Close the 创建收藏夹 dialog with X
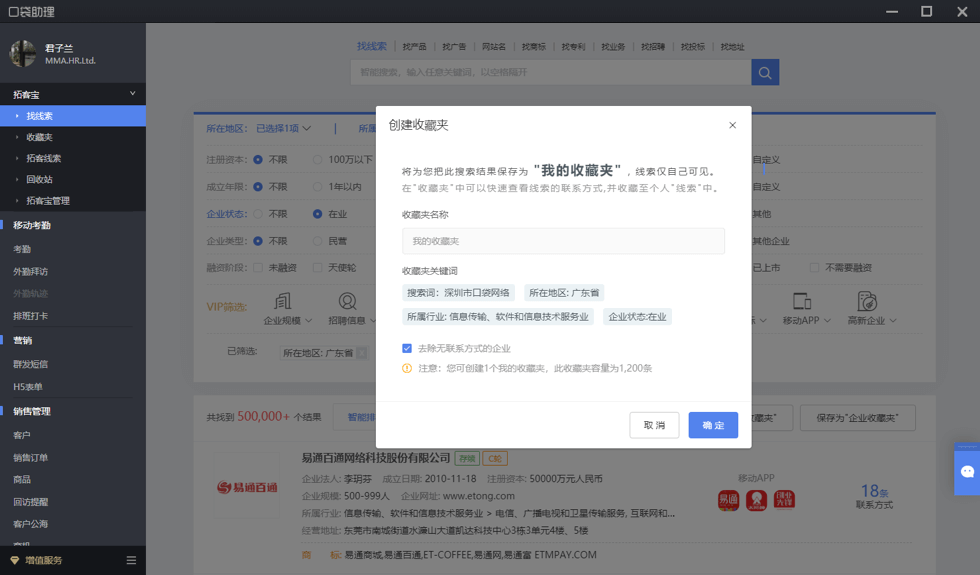The width and height of the screenshot is (980, 575). click(x=732, y=125)
